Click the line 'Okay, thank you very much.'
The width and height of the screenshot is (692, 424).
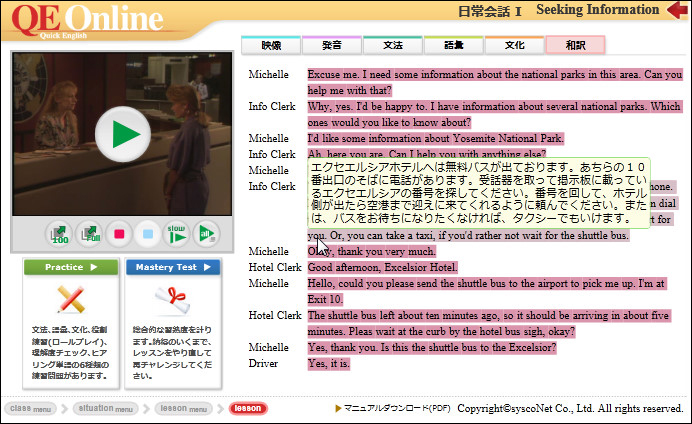[x=372, y=251]
